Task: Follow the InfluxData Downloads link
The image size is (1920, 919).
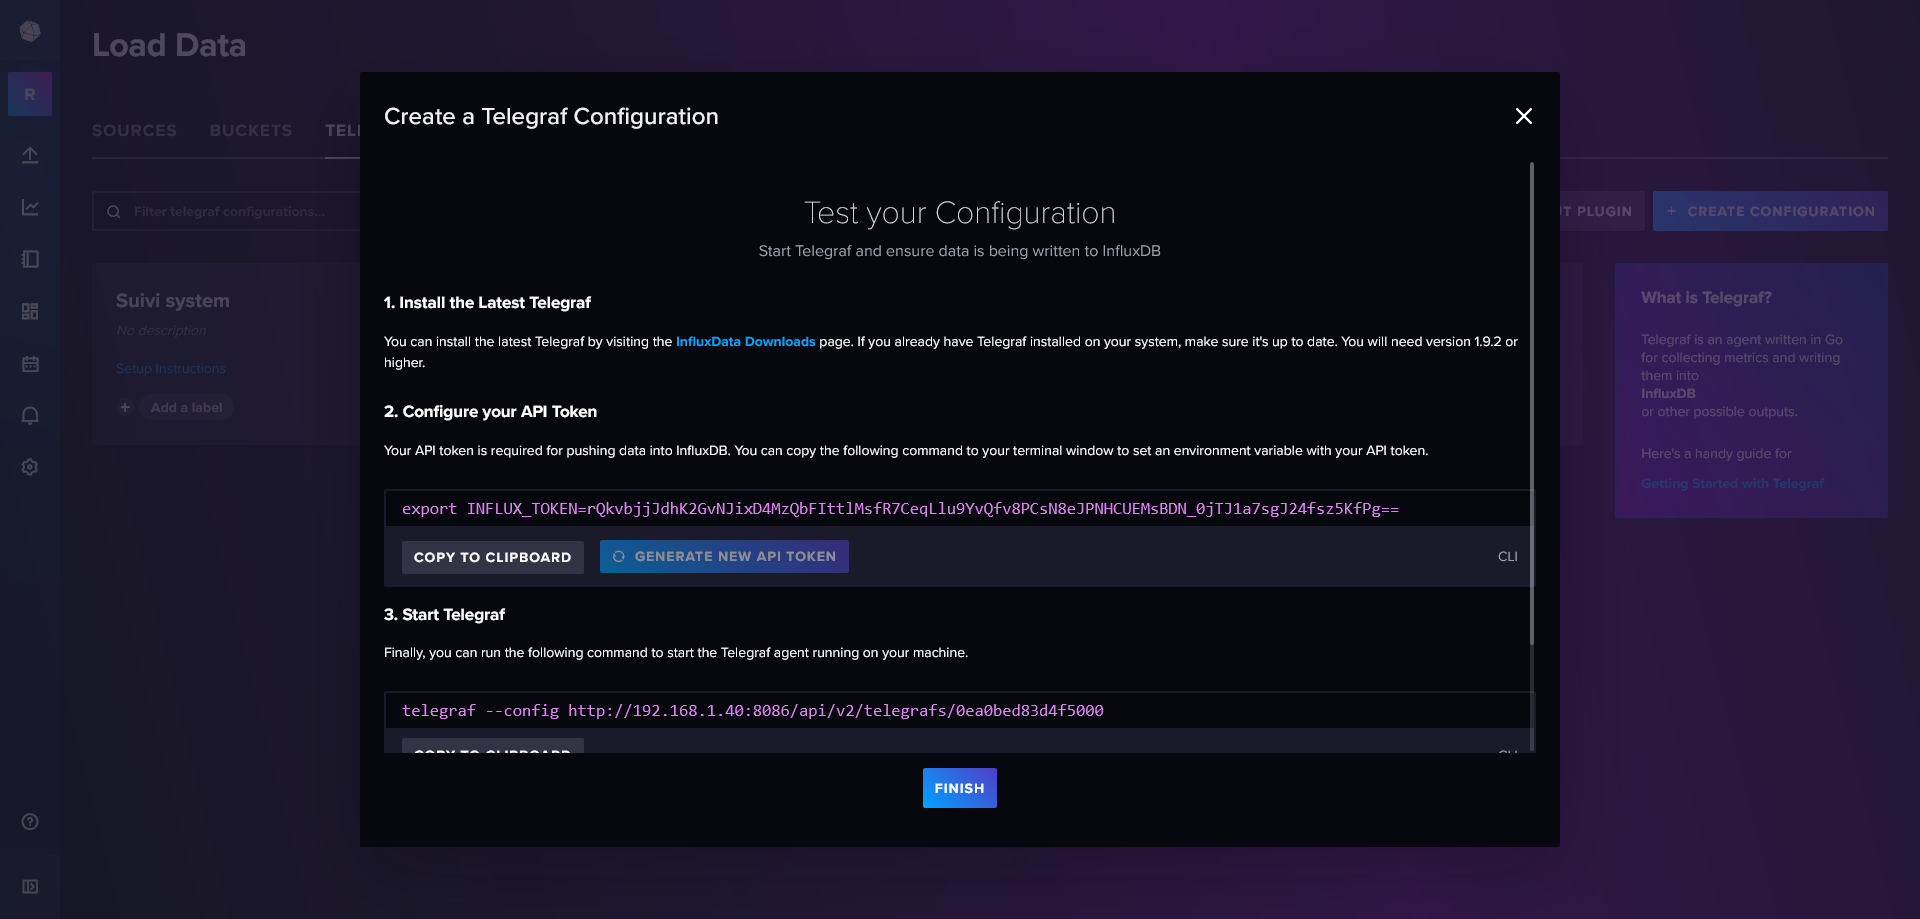Action: point(745,342)
